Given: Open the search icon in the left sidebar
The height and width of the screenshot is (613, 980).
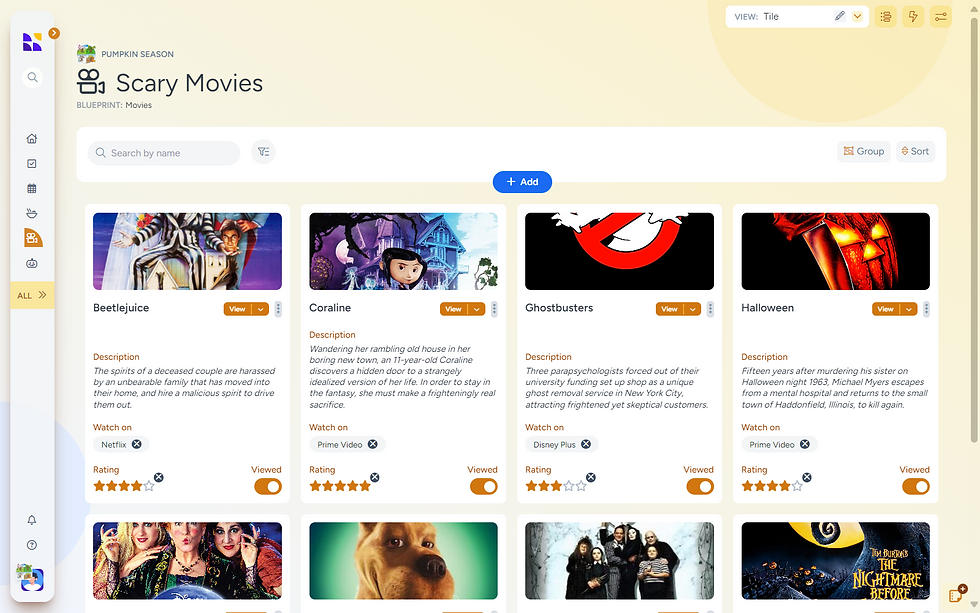Looking at the screenshot, I should pos(32,77).
